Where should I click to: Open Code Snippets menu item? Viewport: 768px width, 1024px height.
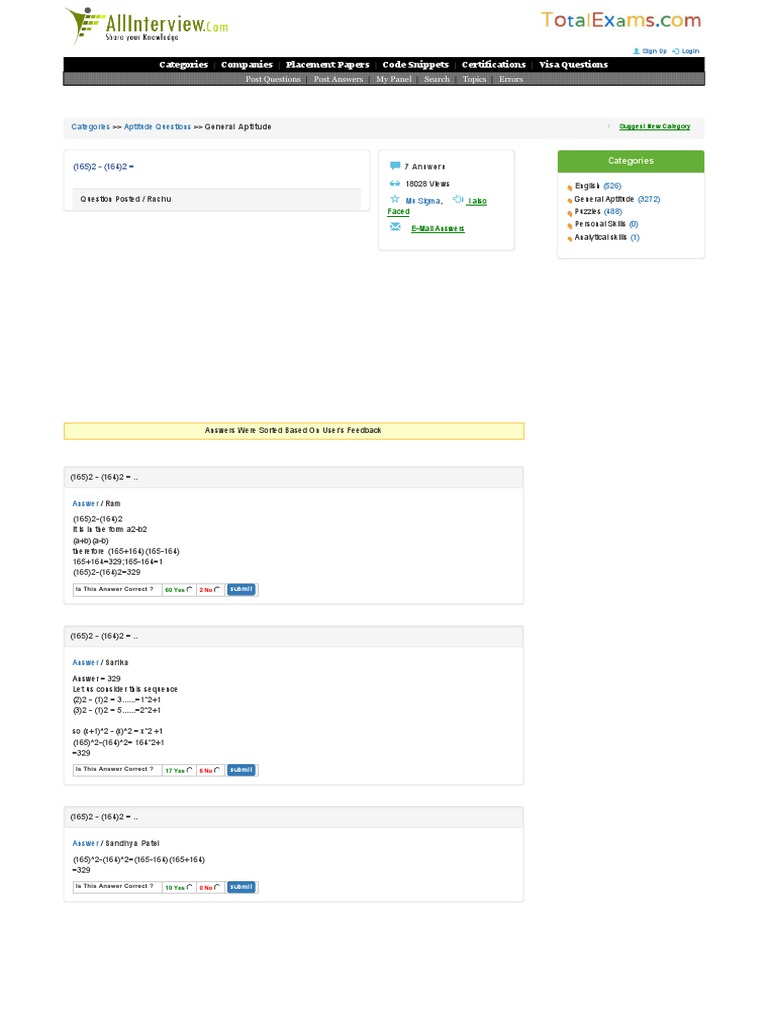click(415, 64)
